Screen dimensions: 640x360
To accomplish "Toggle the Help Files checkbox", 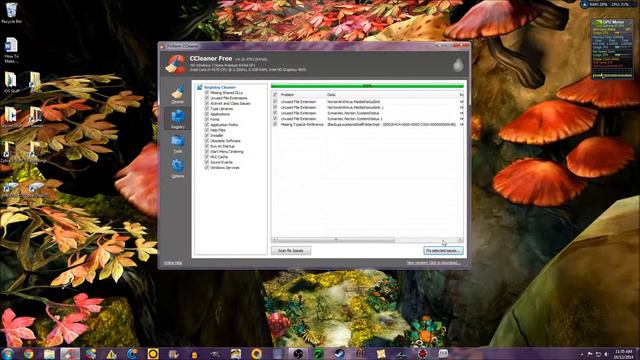I will (x=207, y=130).
